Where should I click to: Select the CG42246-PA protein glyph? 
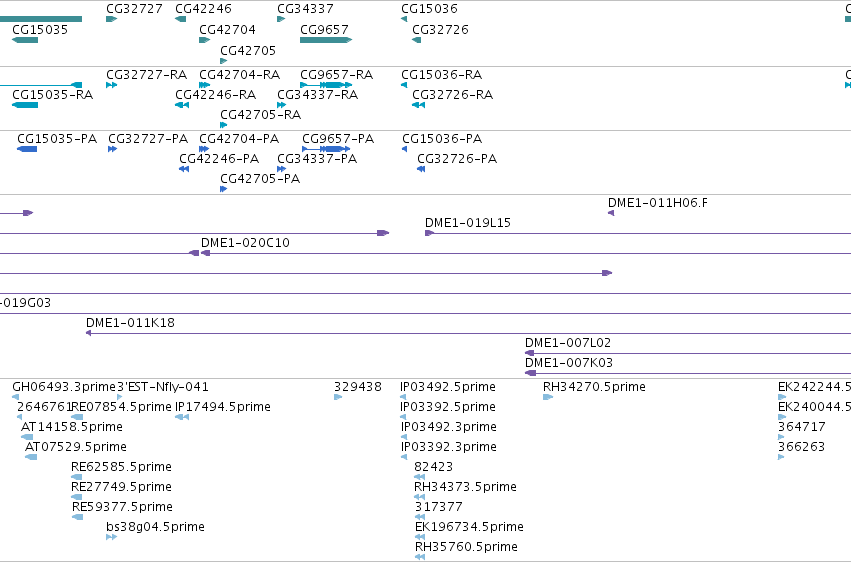[x=184, y=169]
